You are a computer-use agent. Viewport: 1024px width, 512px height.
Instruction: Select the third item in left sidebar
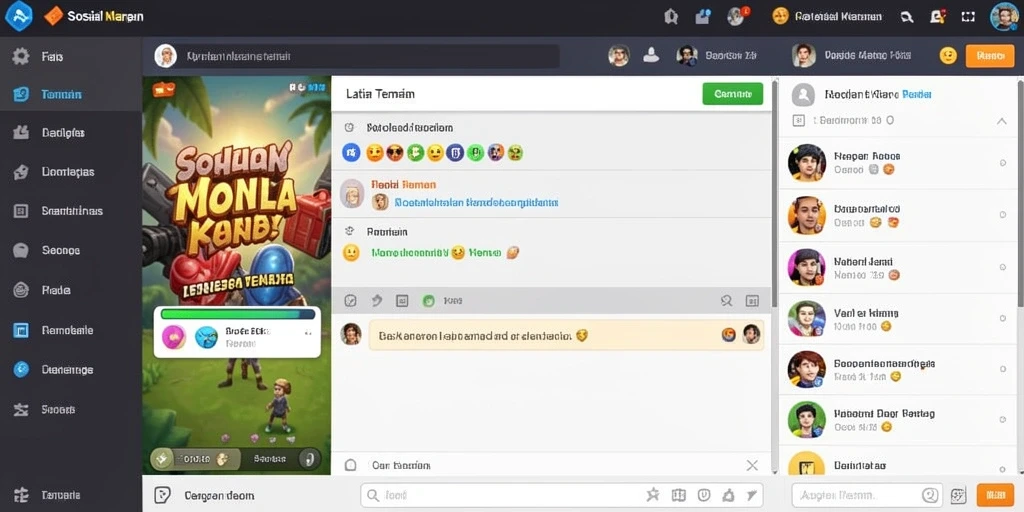coord(71,133)
